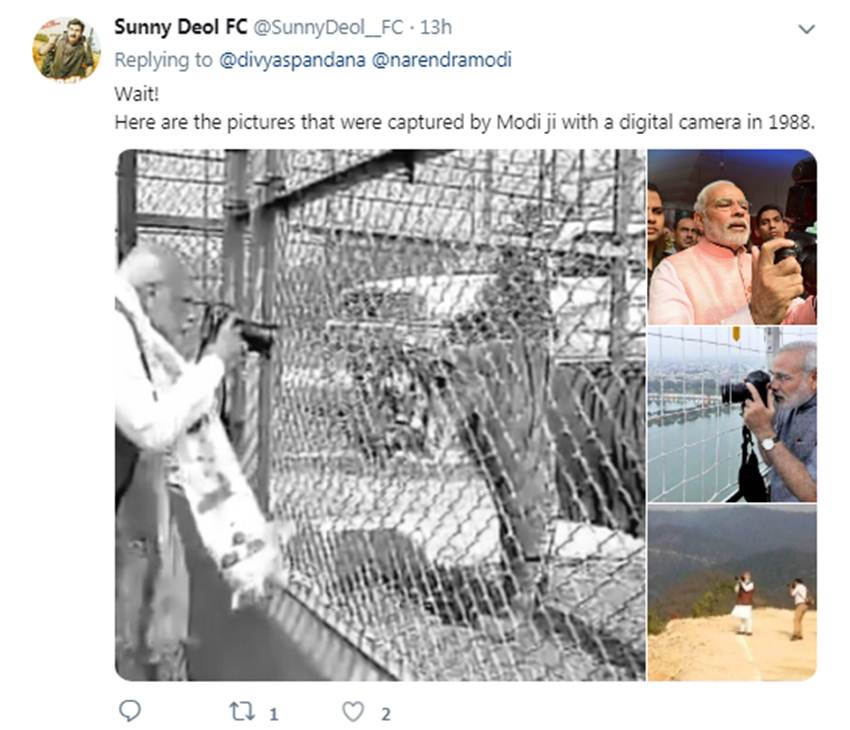This screenshot has height=730, width=850.
Task: Click the like count number 2
Action: [385, 713]
